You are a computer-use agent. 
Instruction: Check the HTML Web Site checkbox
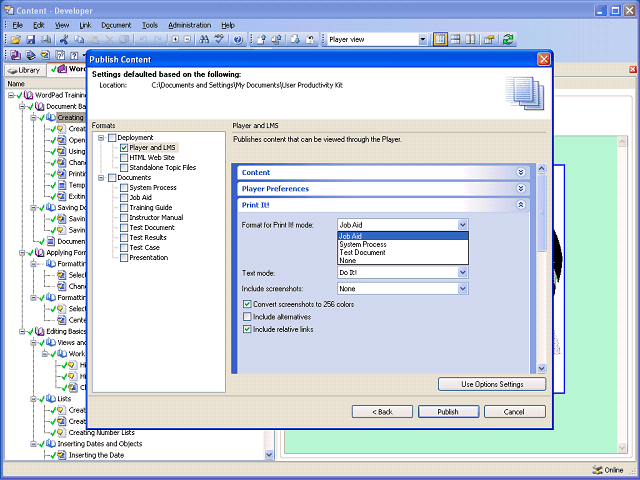point(124,158)
